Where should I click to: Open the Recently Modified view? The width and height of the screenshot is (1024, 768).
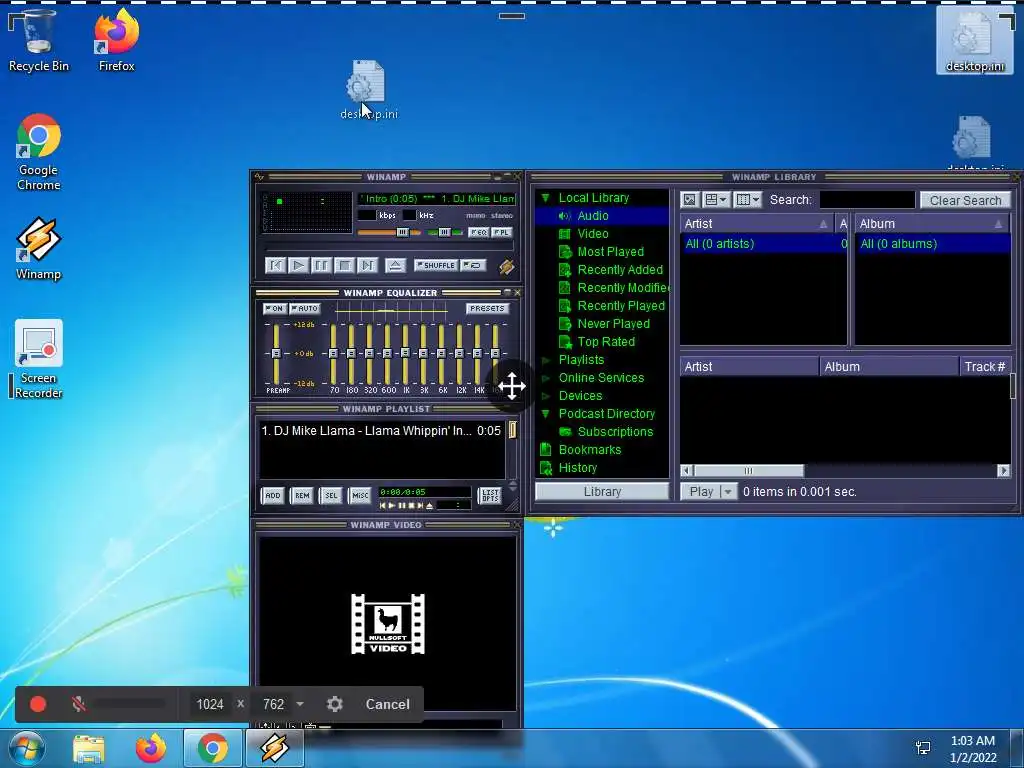pos(623,288)
